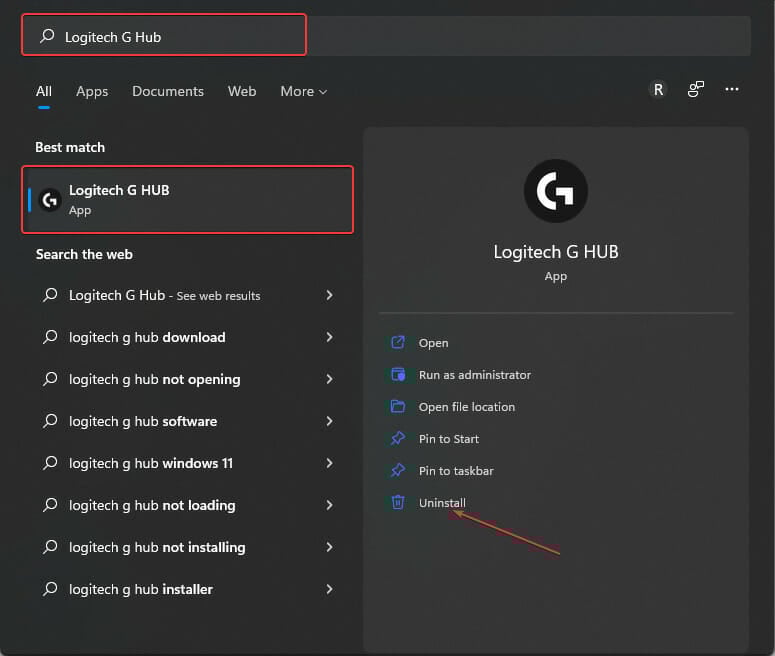775x656 pixels.
Task: Click search icon beside 'logitech g hub download'
Action: point(50,337)
